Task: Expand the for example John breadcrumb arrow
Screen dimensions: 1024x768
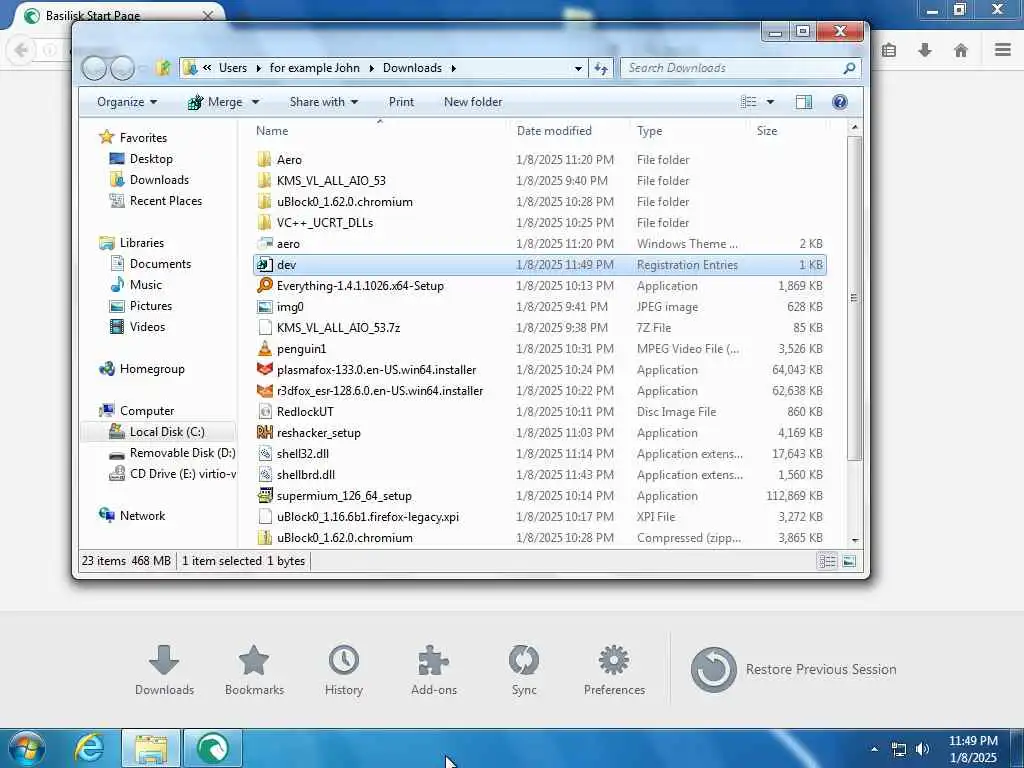Action: [x=372, y=68]
